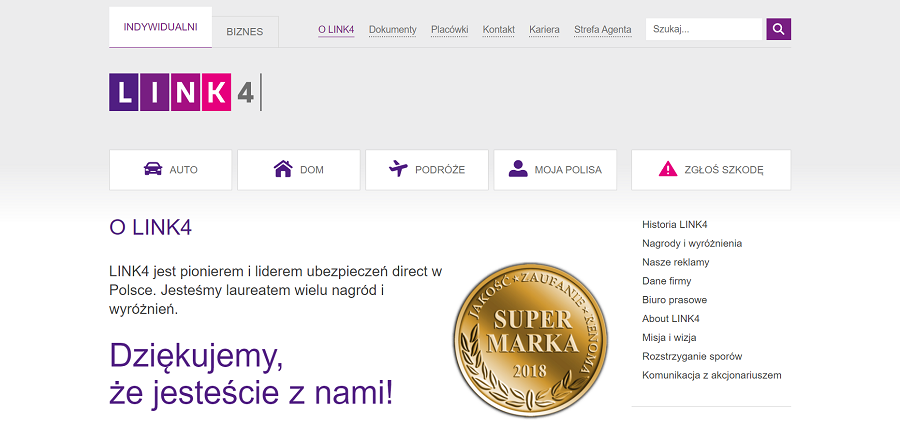Open Nagrody i wyróżnienia link

[x=692, y=243]
